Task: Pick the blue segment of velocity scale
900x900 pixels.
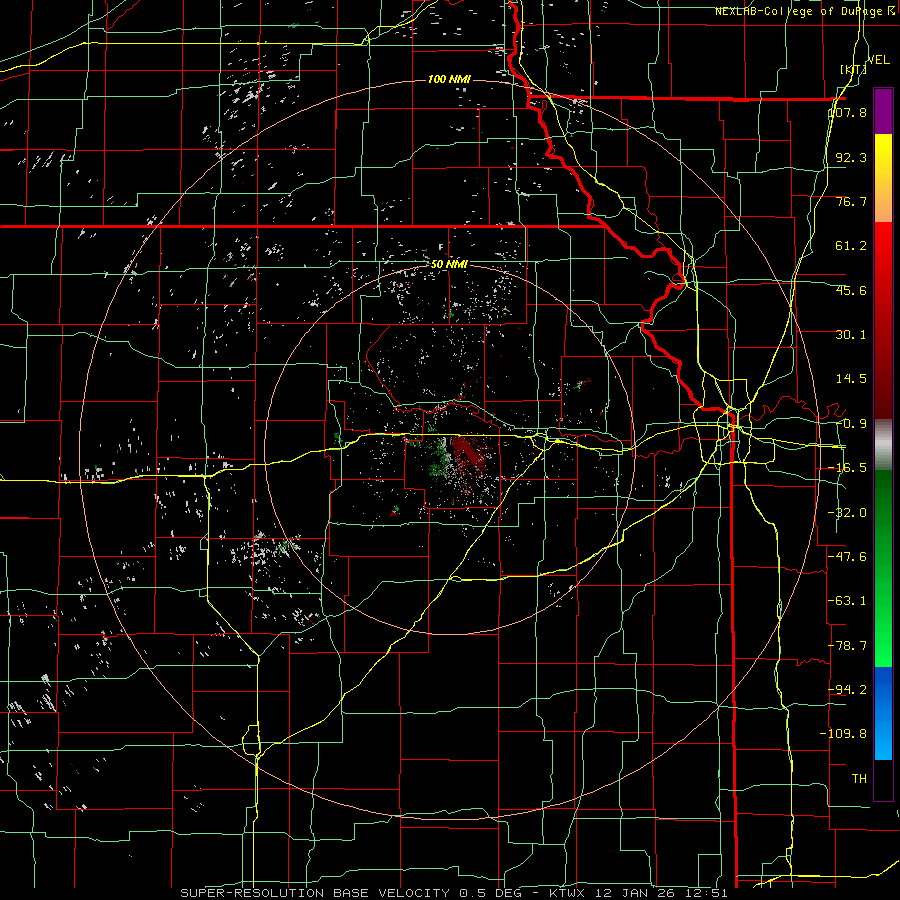Action: [883, 713]
